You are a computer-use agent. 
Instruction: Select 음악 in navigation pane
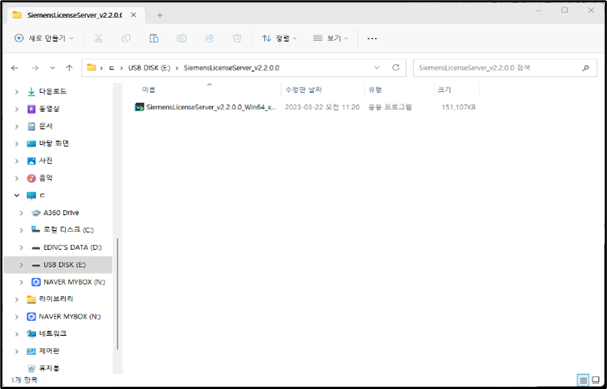[x=46, y=178]
